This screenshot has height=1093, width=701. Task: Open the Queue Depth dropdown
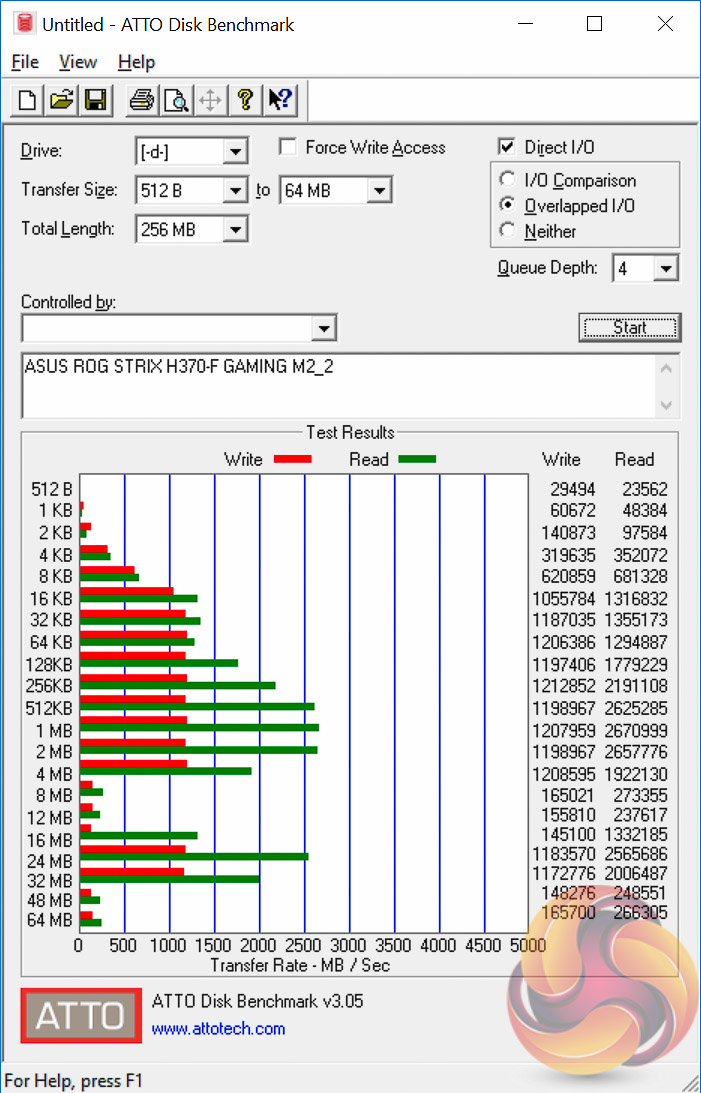665,268
